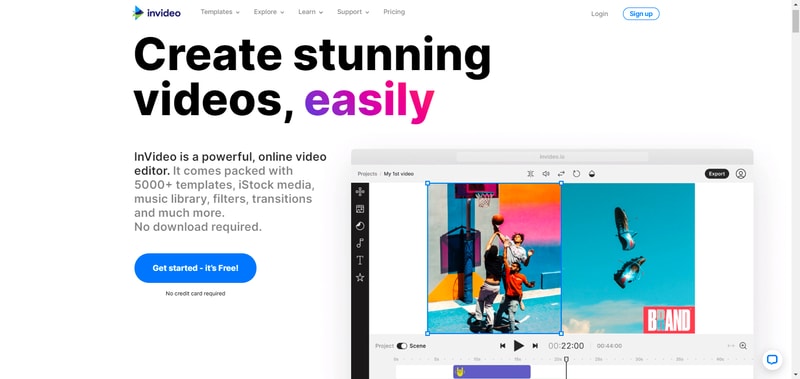The height and width of the screenshot is (379, 800).
Task: Expand the Learn dropdown menu
Action: click(x=311, y=12)
